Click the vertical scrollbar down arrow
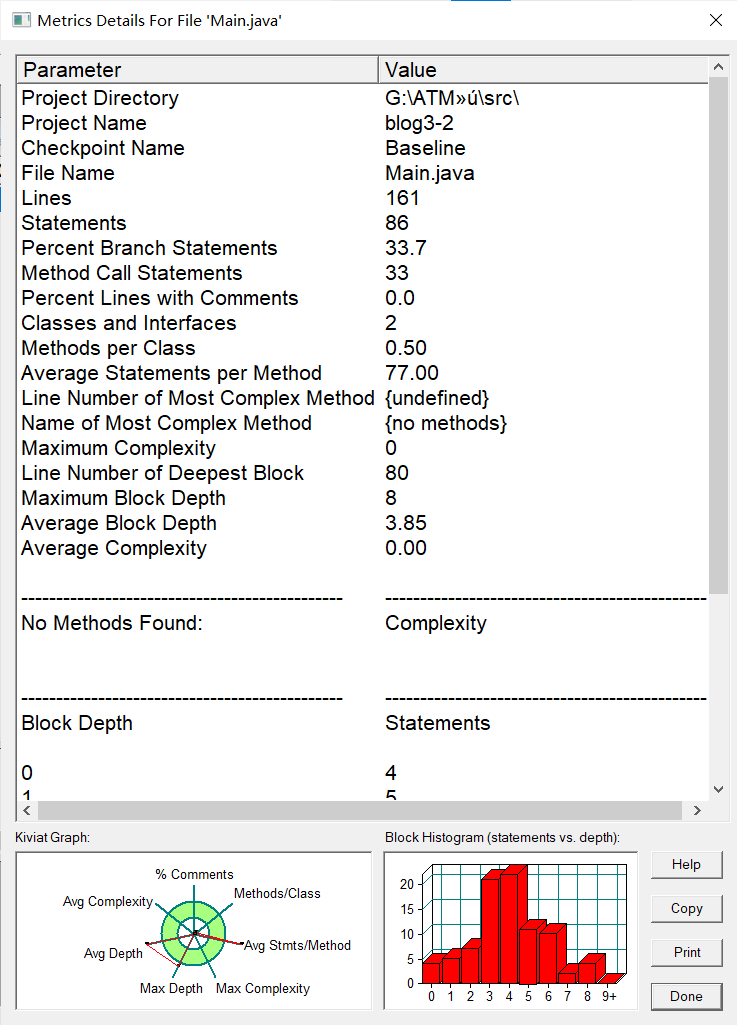 coord(718,789)
